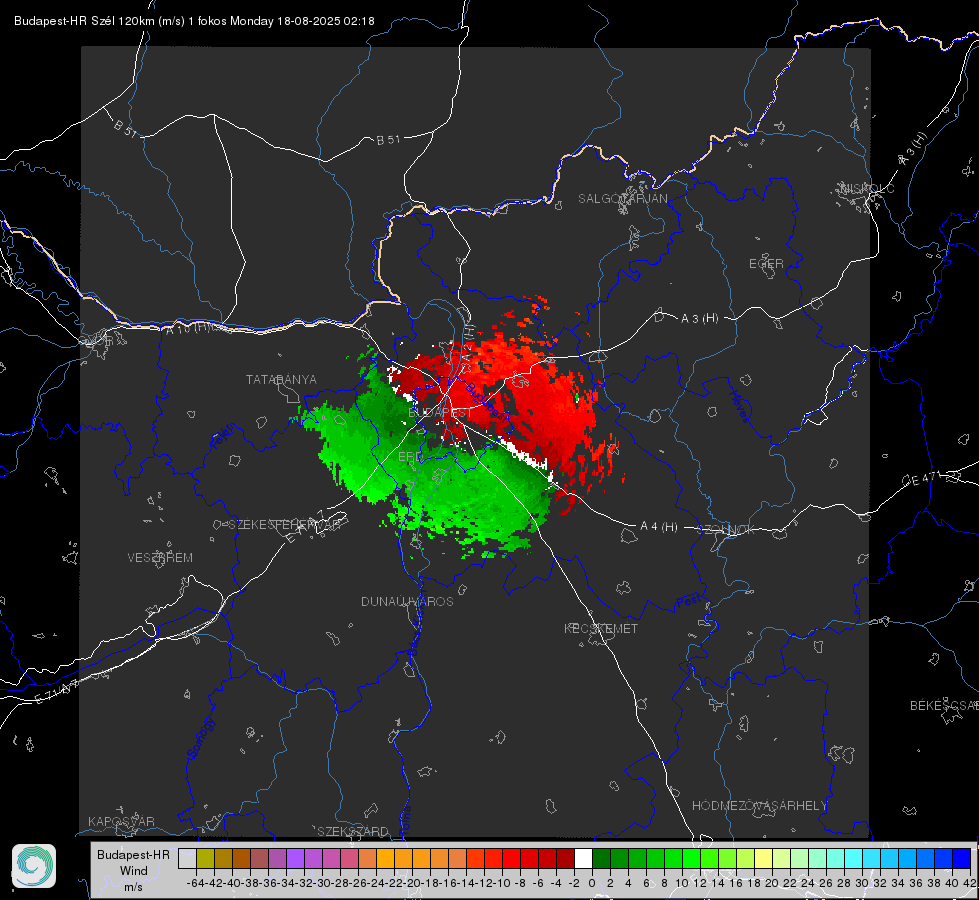Click the KAPOSVÁR city label

121,821
